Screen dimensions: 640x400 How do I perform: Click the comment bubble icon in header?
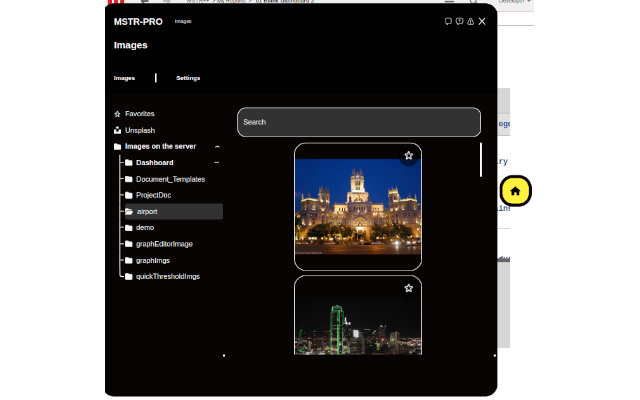[x=448, y=22]
